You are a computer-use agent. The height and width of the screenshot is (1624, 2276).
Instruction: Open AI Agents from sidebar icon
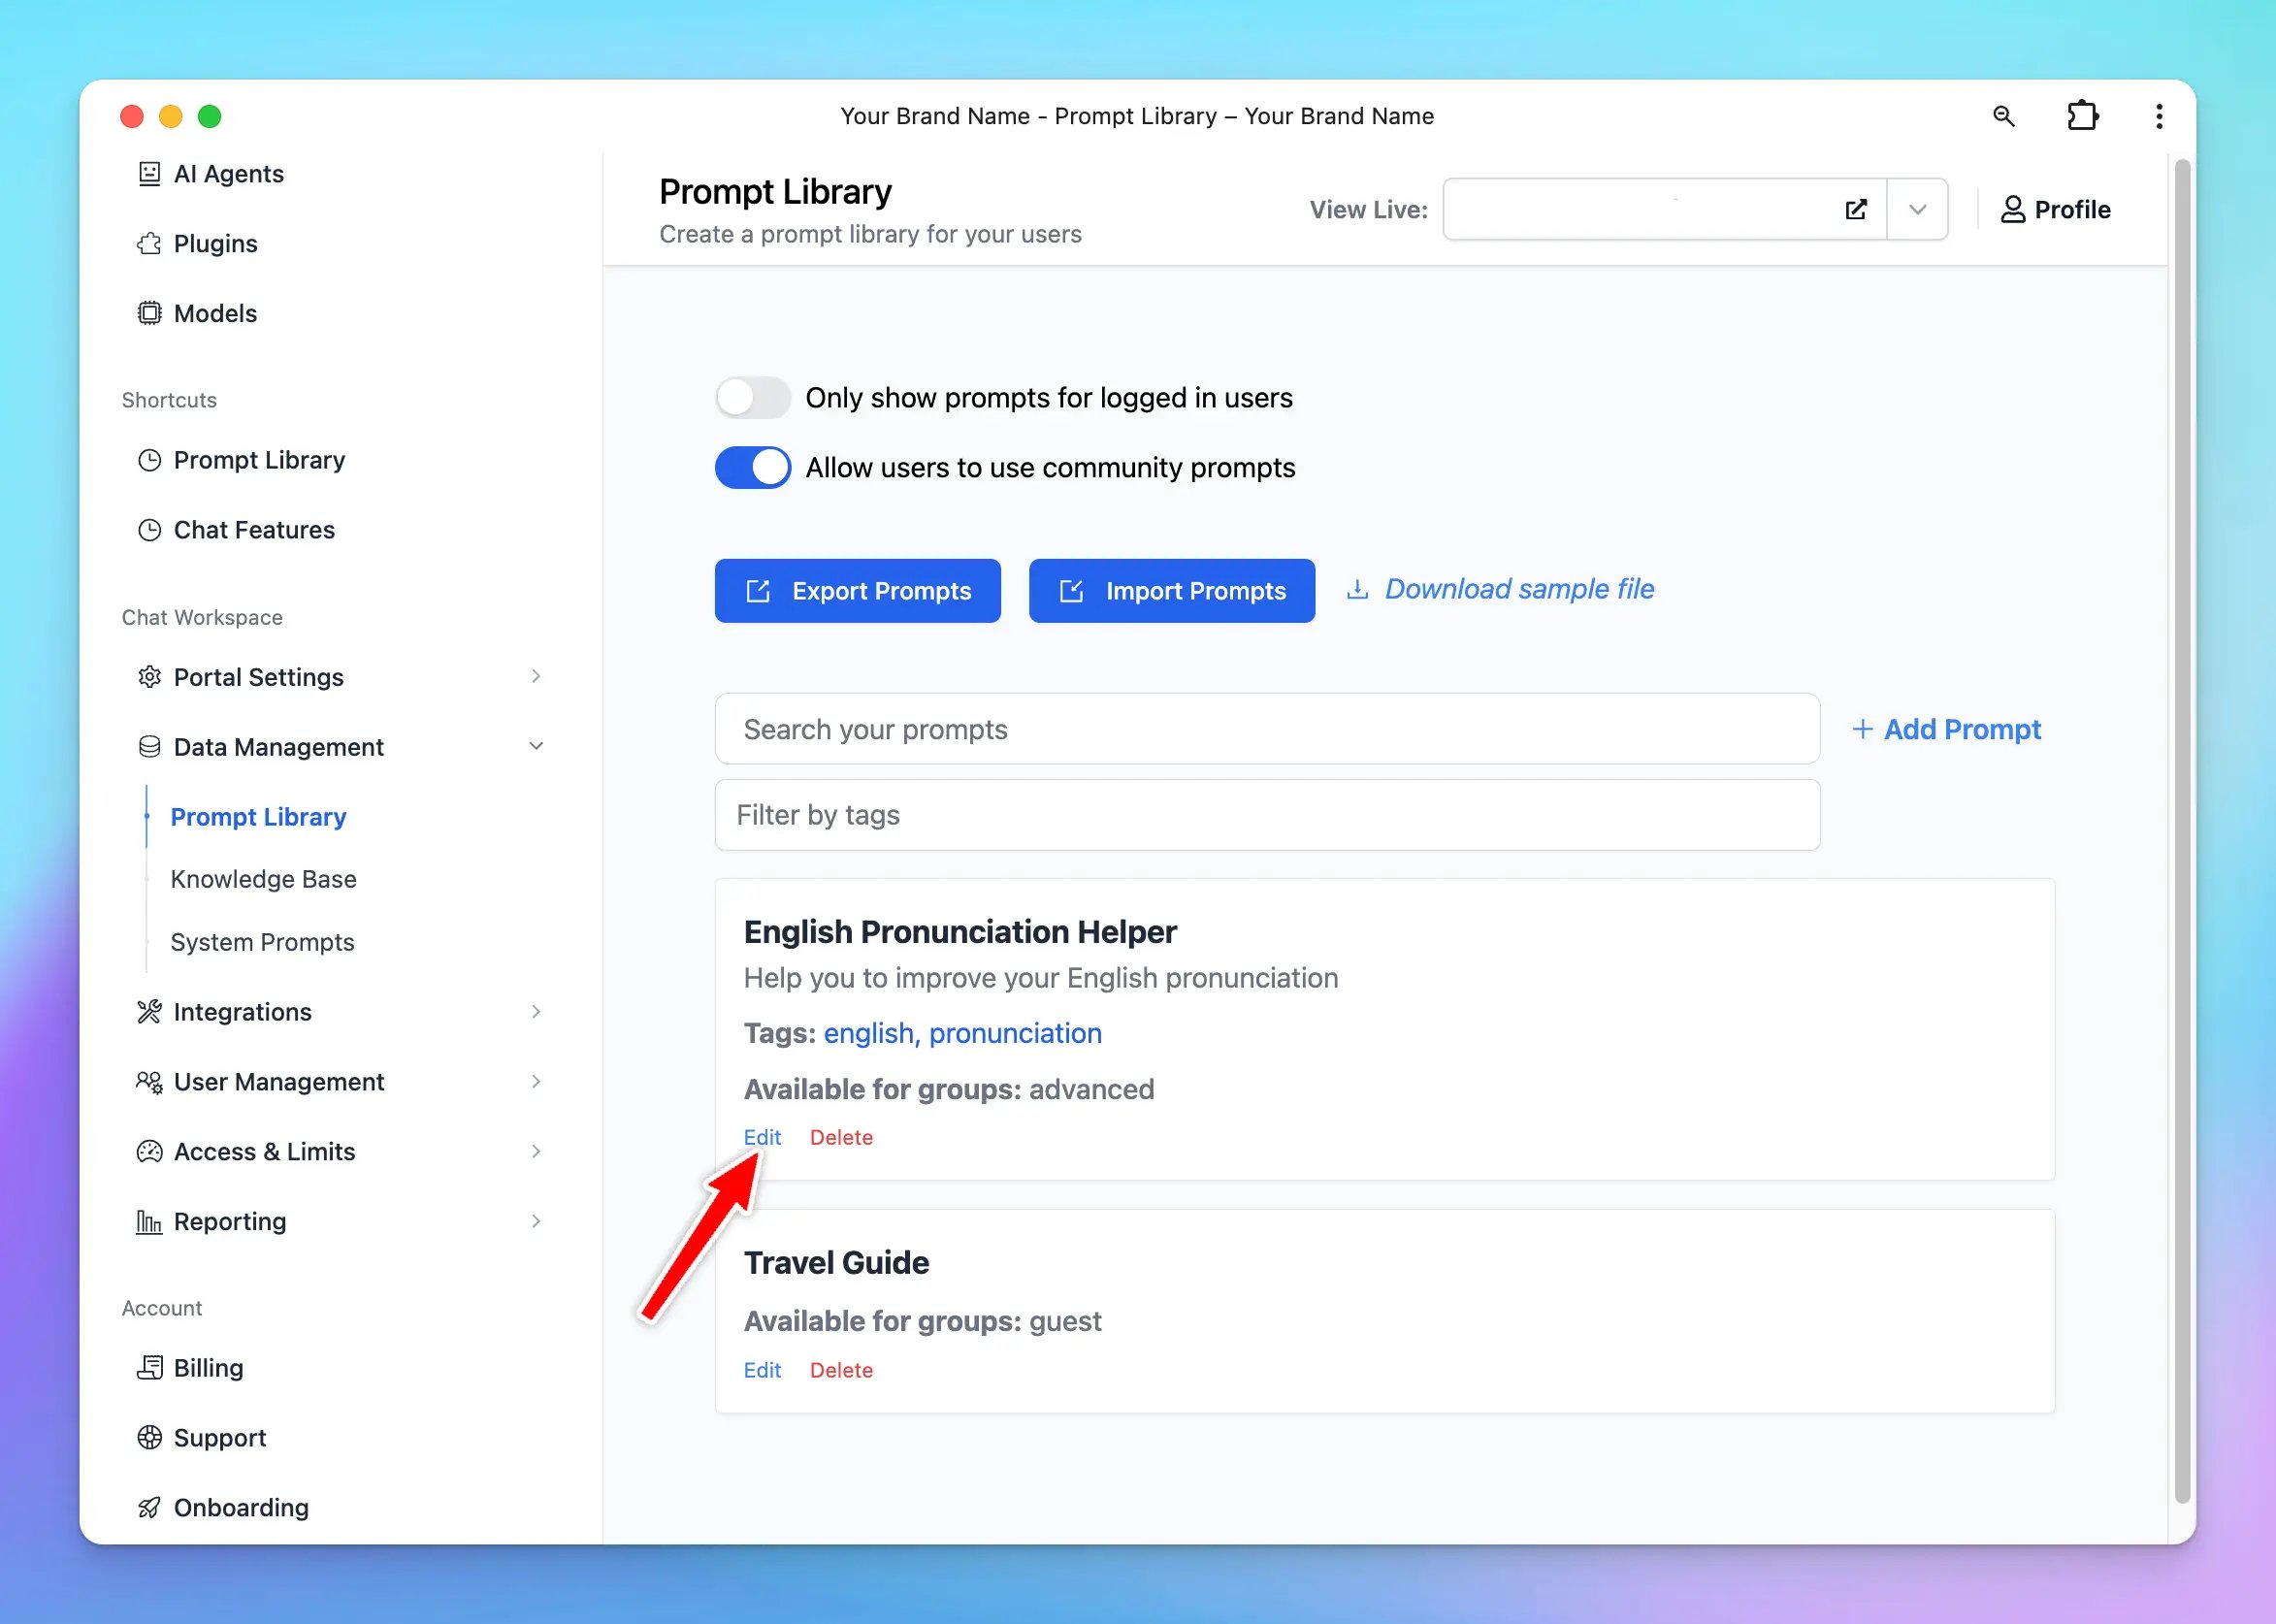point(149,174)
